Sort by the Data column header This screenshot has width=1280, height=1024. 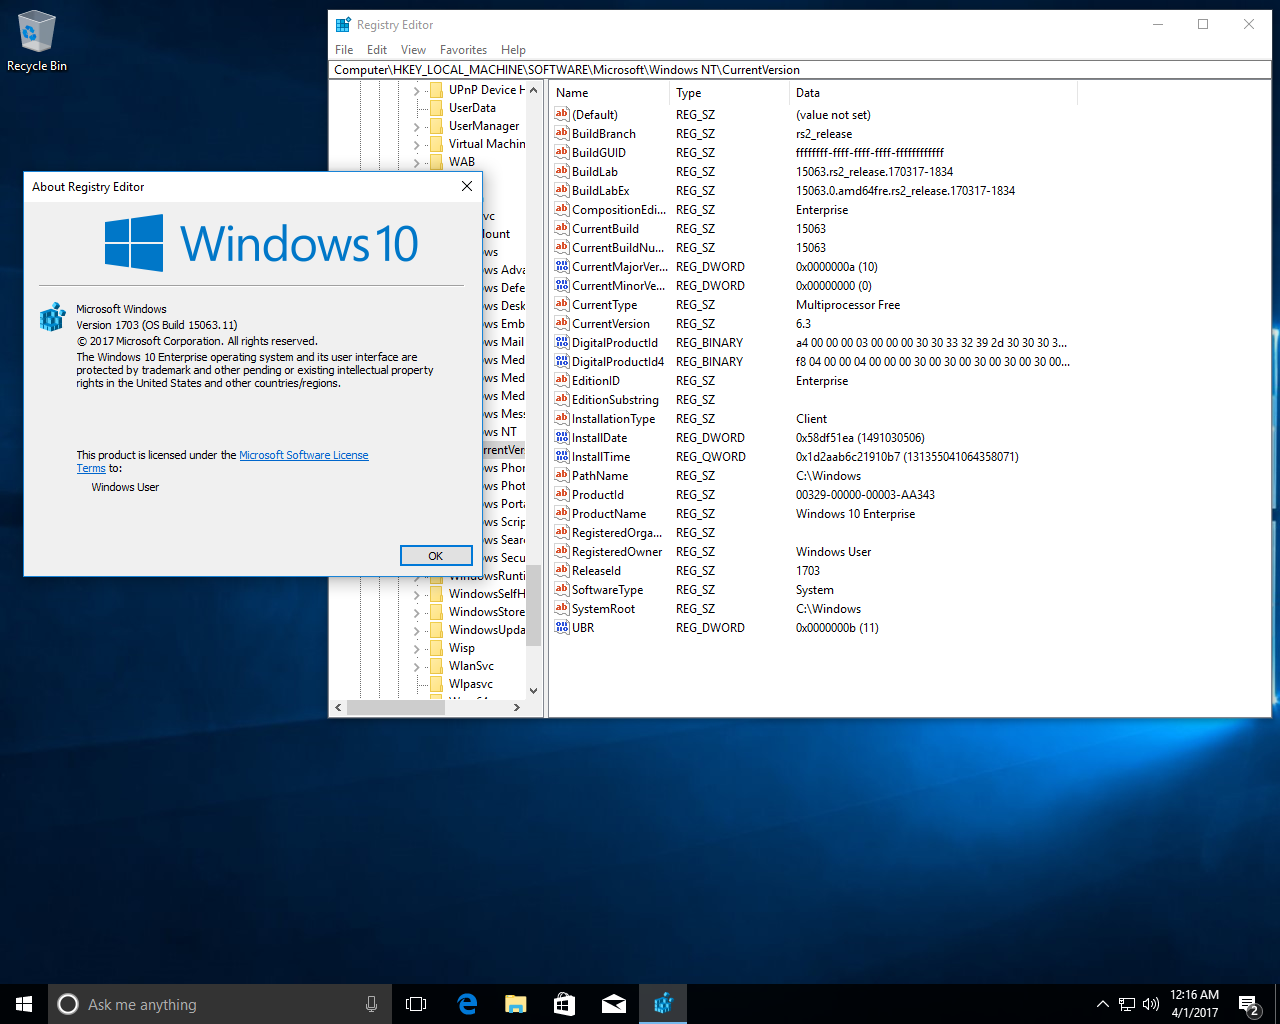tap(933, 93)
